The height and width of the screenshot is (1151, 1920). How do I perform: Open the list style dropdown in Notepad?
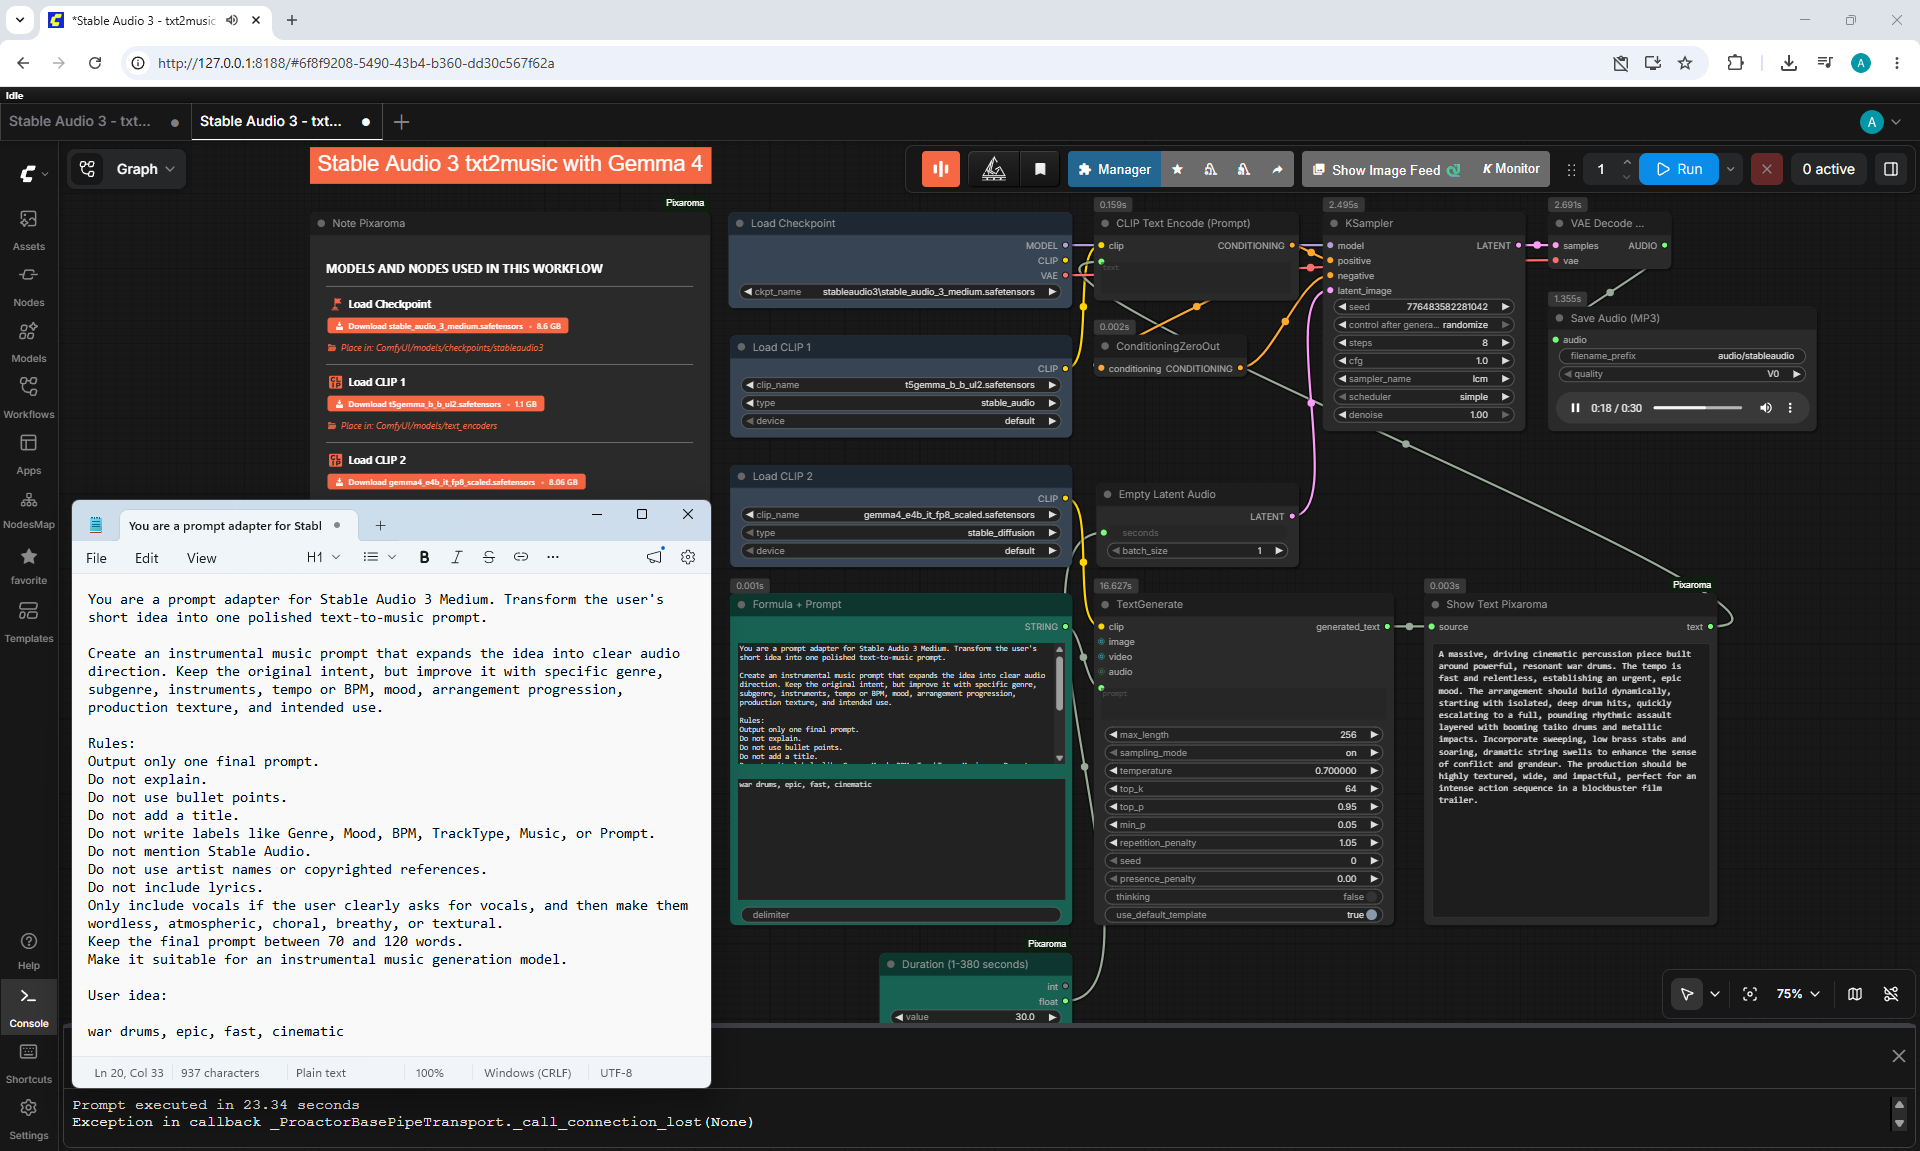tap(379, 557)
